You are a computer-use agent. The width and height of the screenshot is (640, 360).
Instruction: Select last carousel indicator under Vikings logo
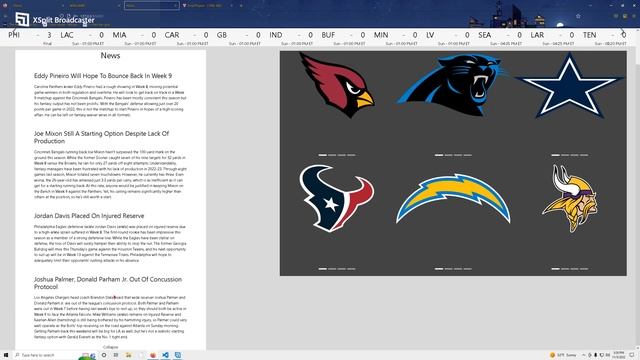[584, 269]
